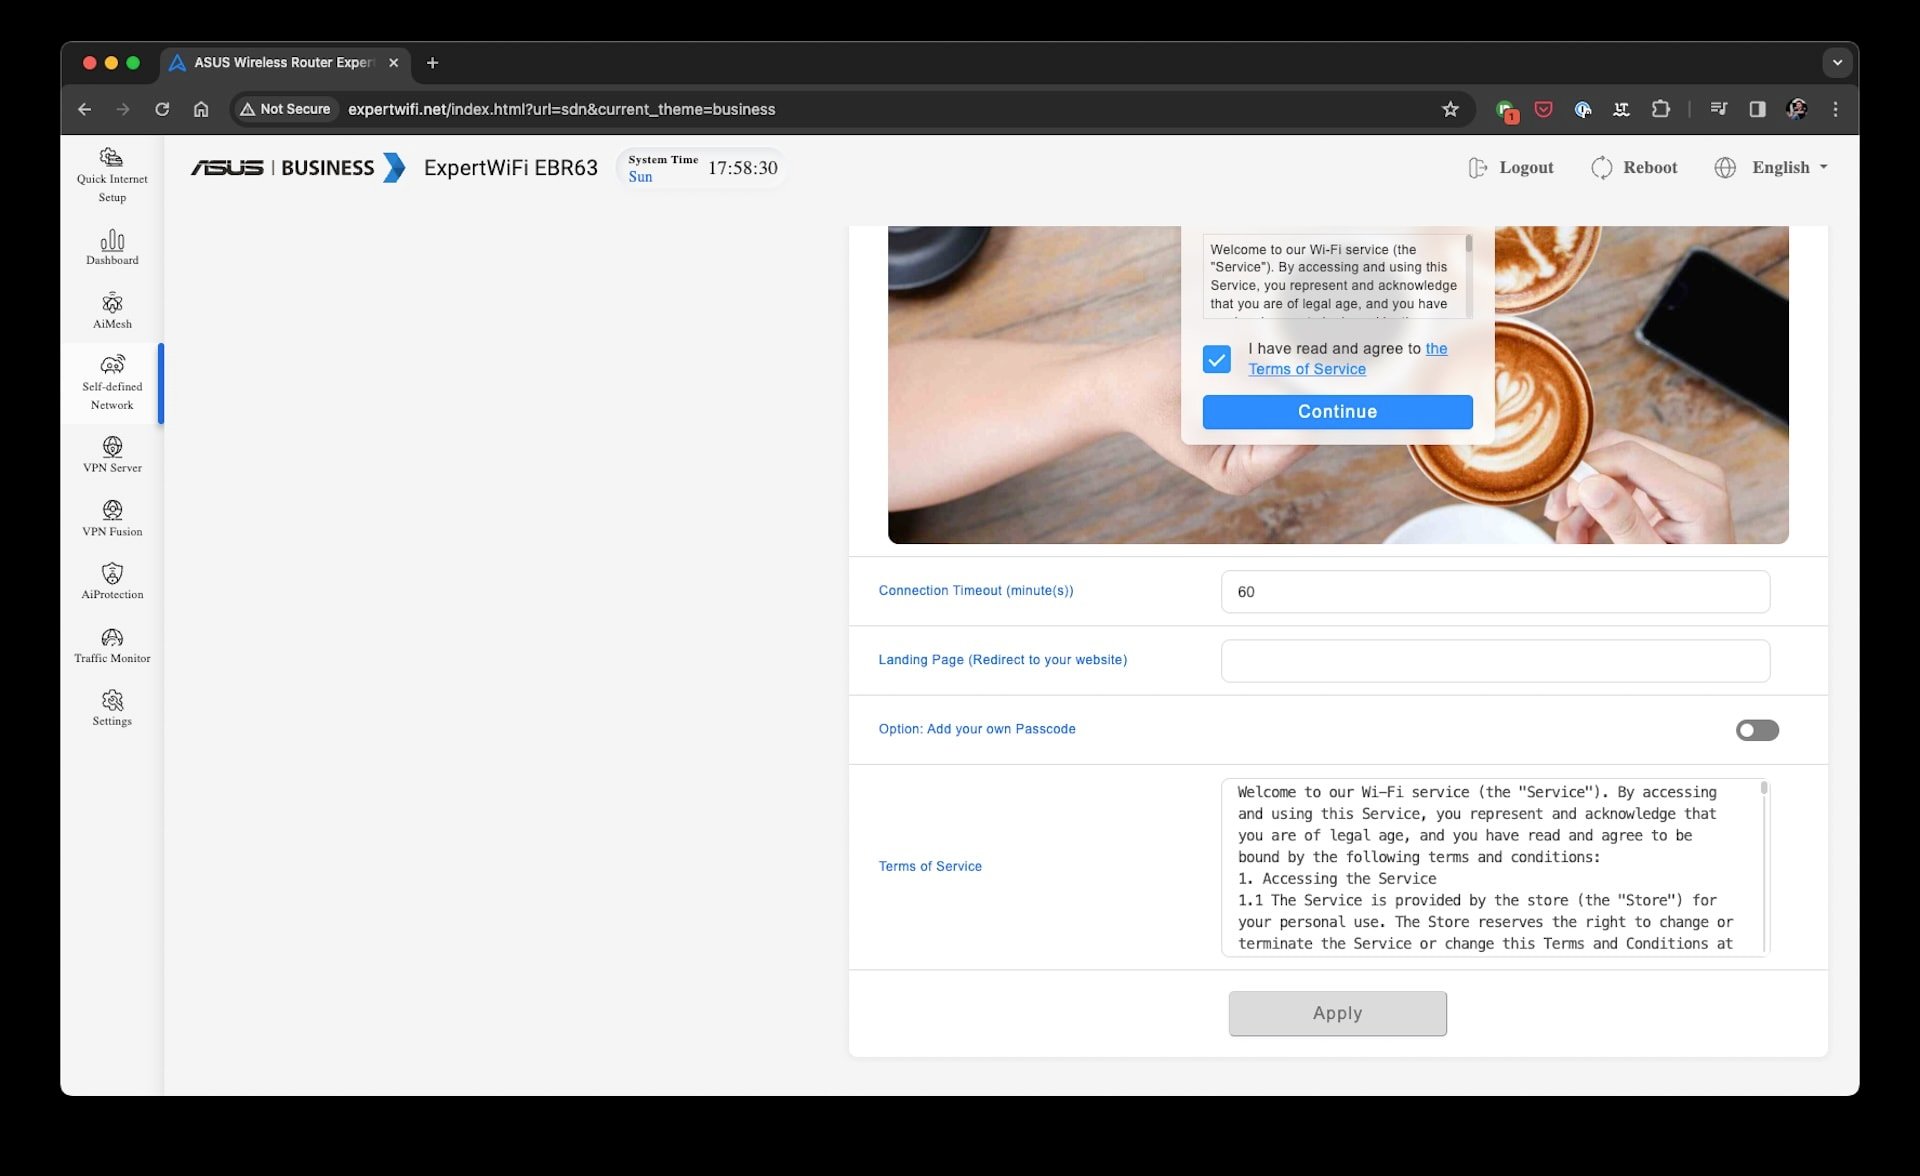Click the Connection Timeout input field
Image resolution: width=1920 pixels, height=1176 pixels.
1495,591
